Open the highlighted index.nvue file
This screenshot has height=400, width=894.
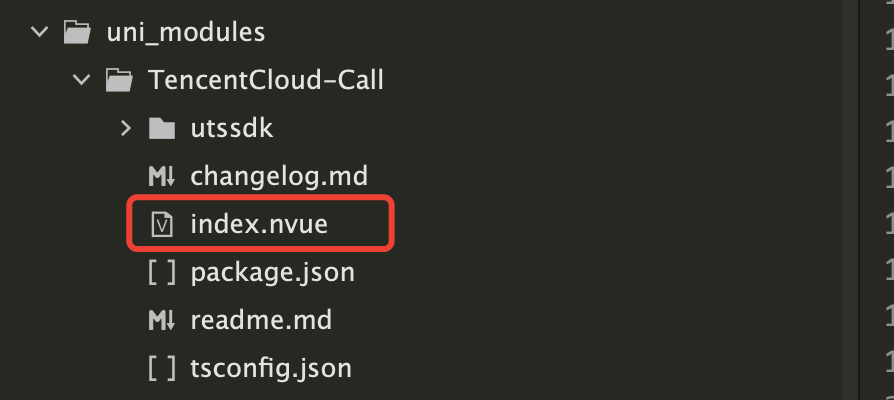pyautogui.click(x=259, y=224)
